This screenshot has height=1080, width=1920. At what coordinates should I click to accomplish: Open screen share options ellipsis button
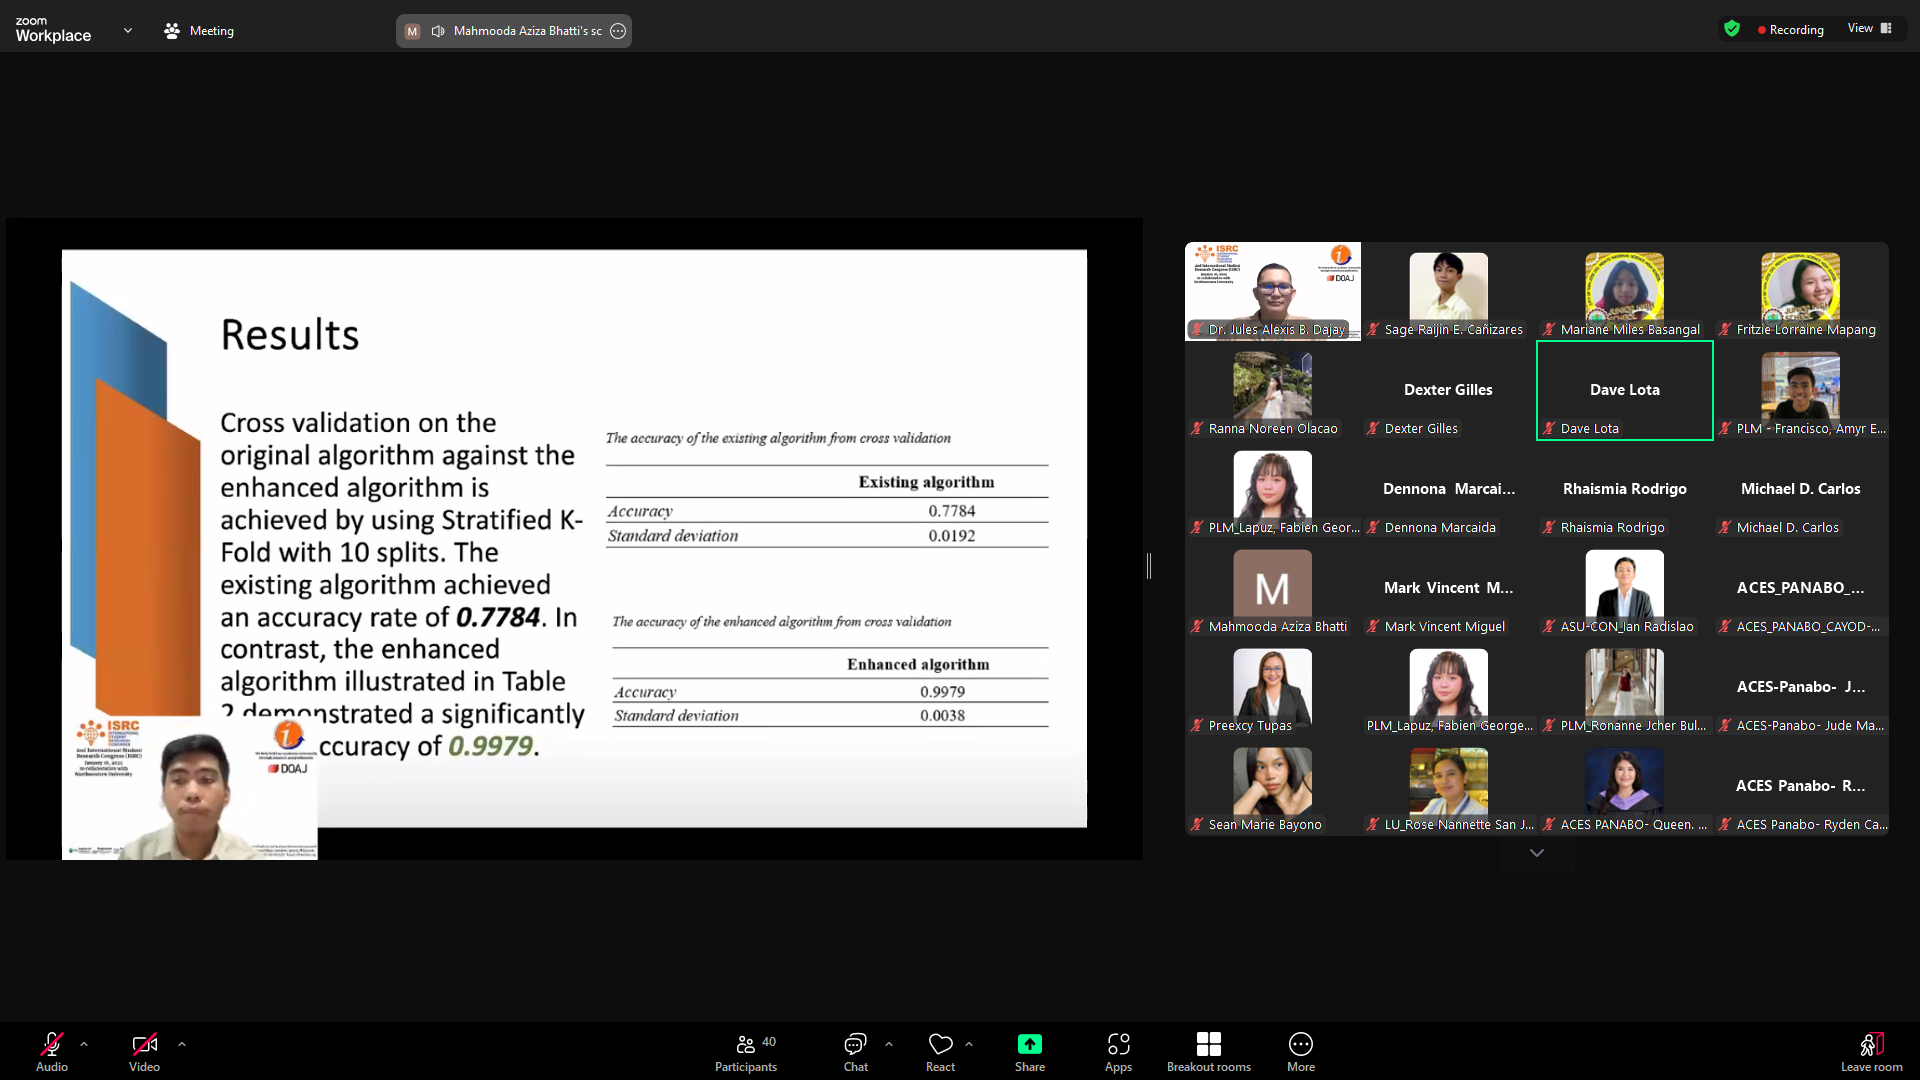pyautogui.click(x=618, y=31)
